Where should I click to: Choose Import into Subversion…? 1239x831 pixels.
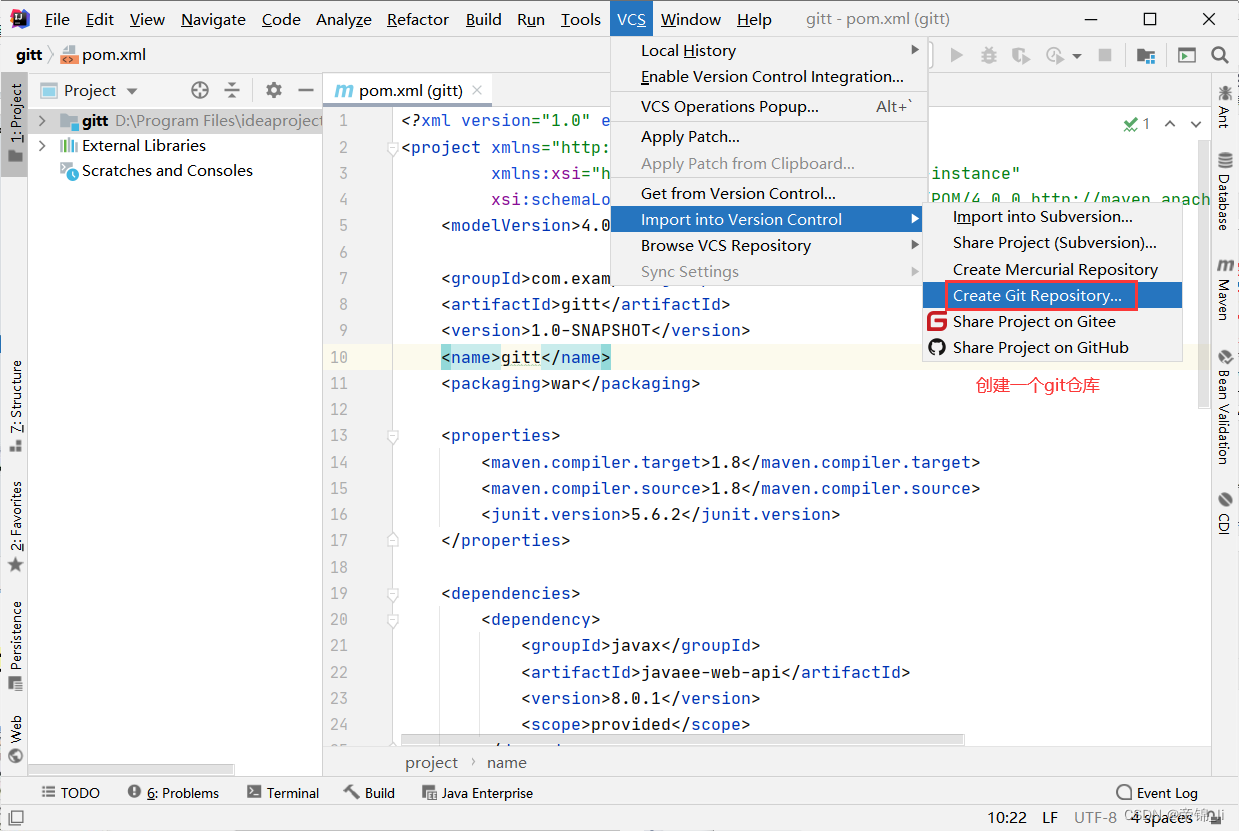[1052, 217]
